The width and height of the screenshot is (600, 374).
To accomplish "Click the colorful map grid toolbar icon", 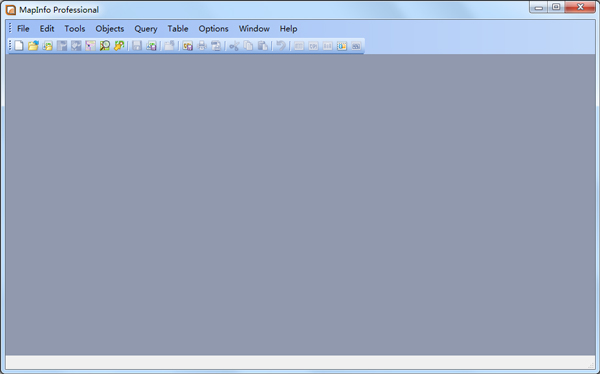I will click(x=90, y=46).
